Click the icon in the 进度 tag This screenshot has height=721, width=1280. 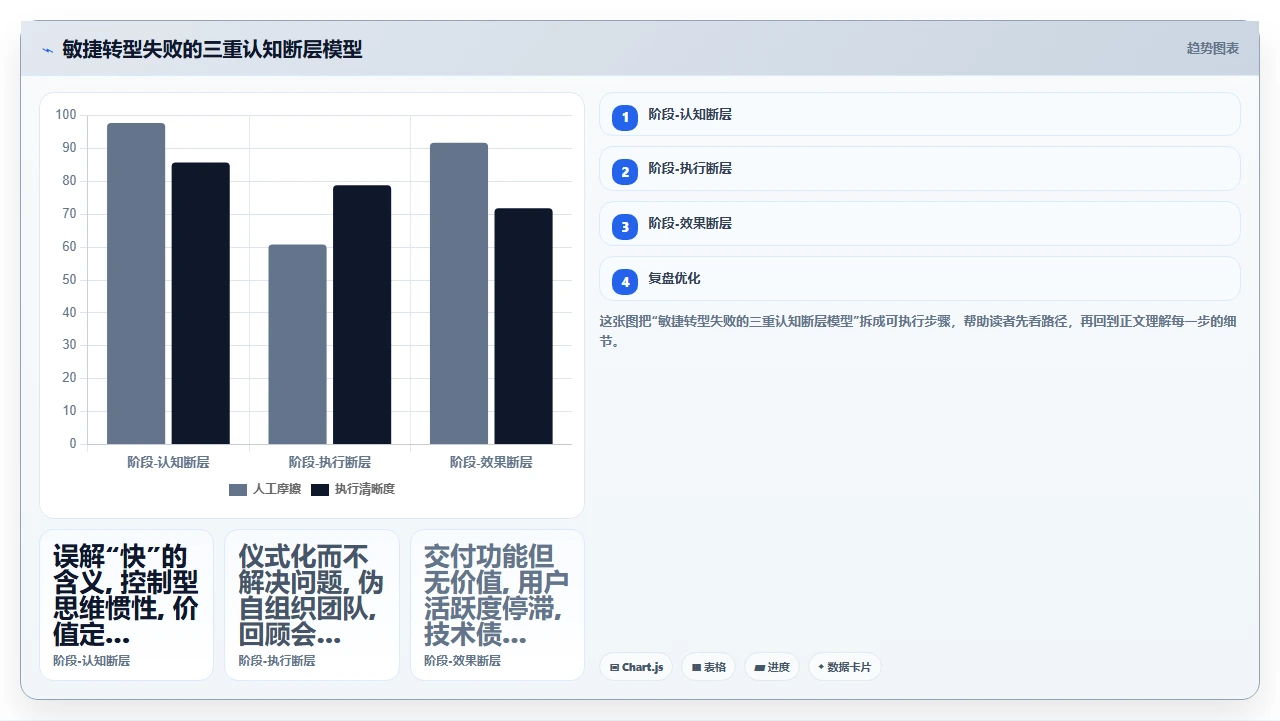(759, 667)
